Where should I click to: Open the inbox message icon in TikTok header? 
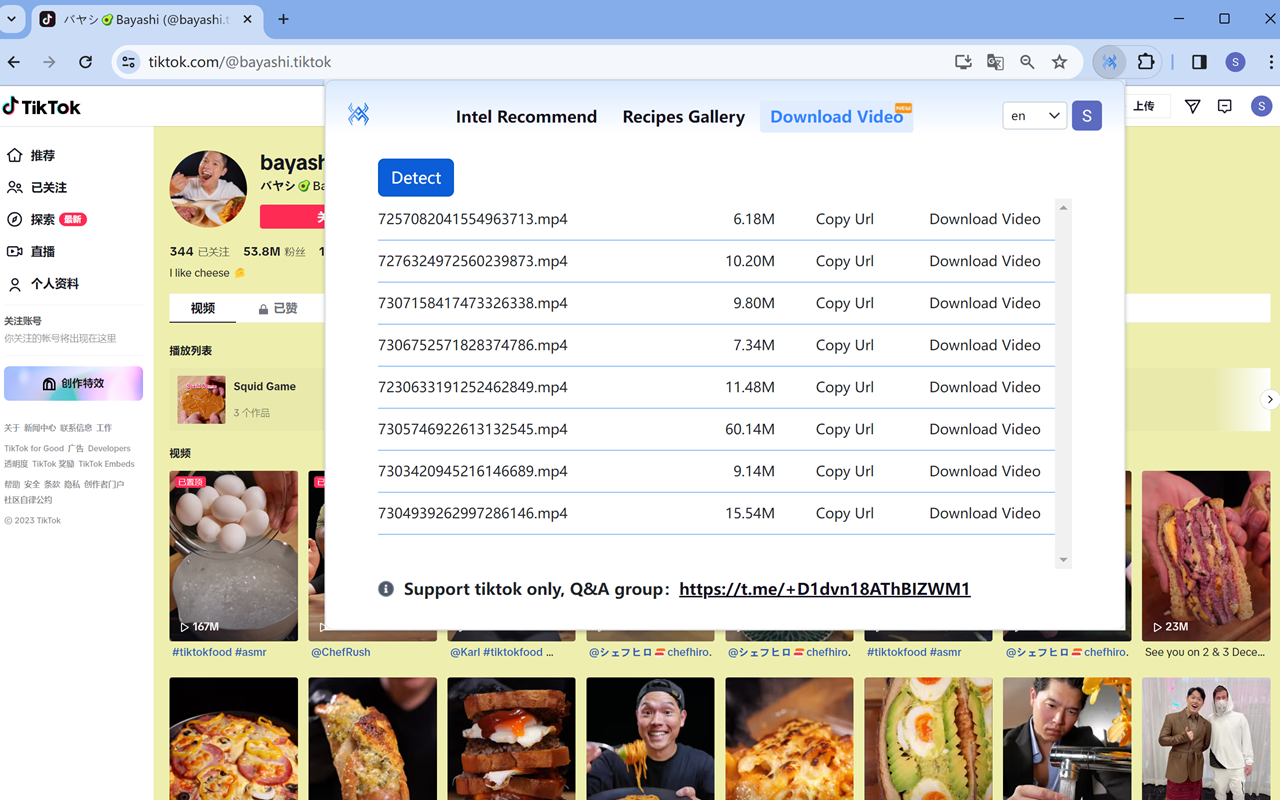click(x=1224, y=106)
